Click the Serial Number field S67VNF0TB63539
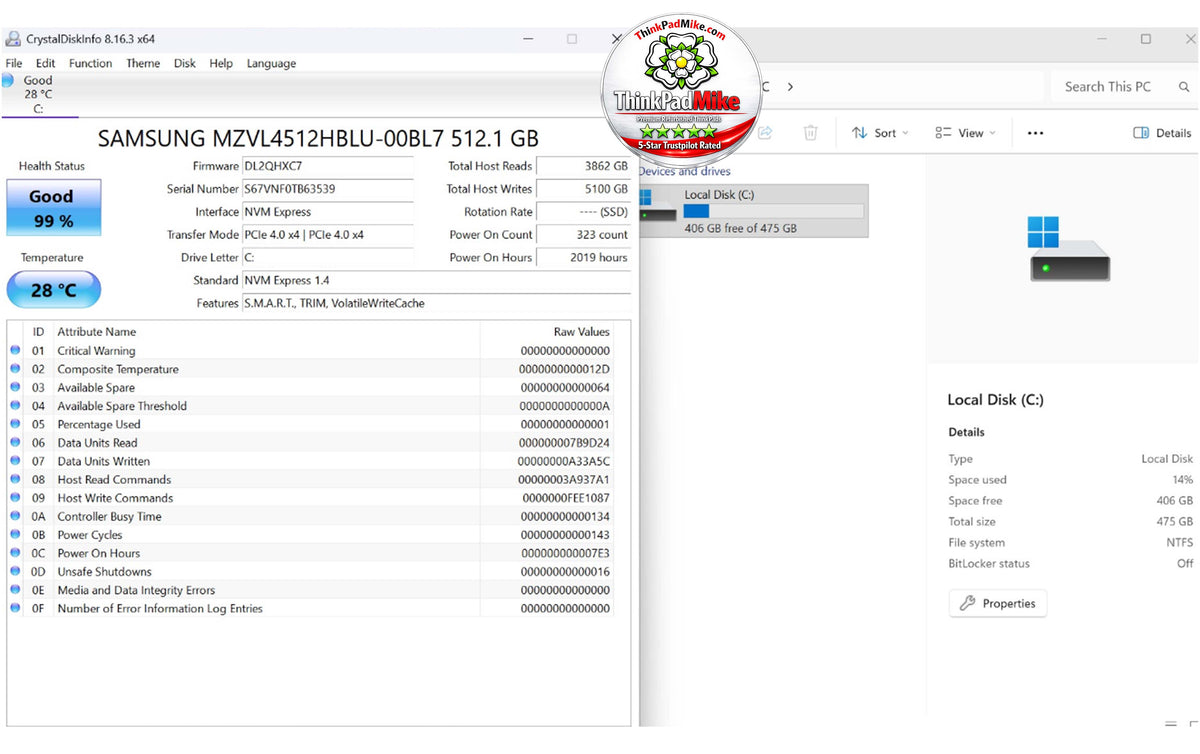 click(327, 189)
